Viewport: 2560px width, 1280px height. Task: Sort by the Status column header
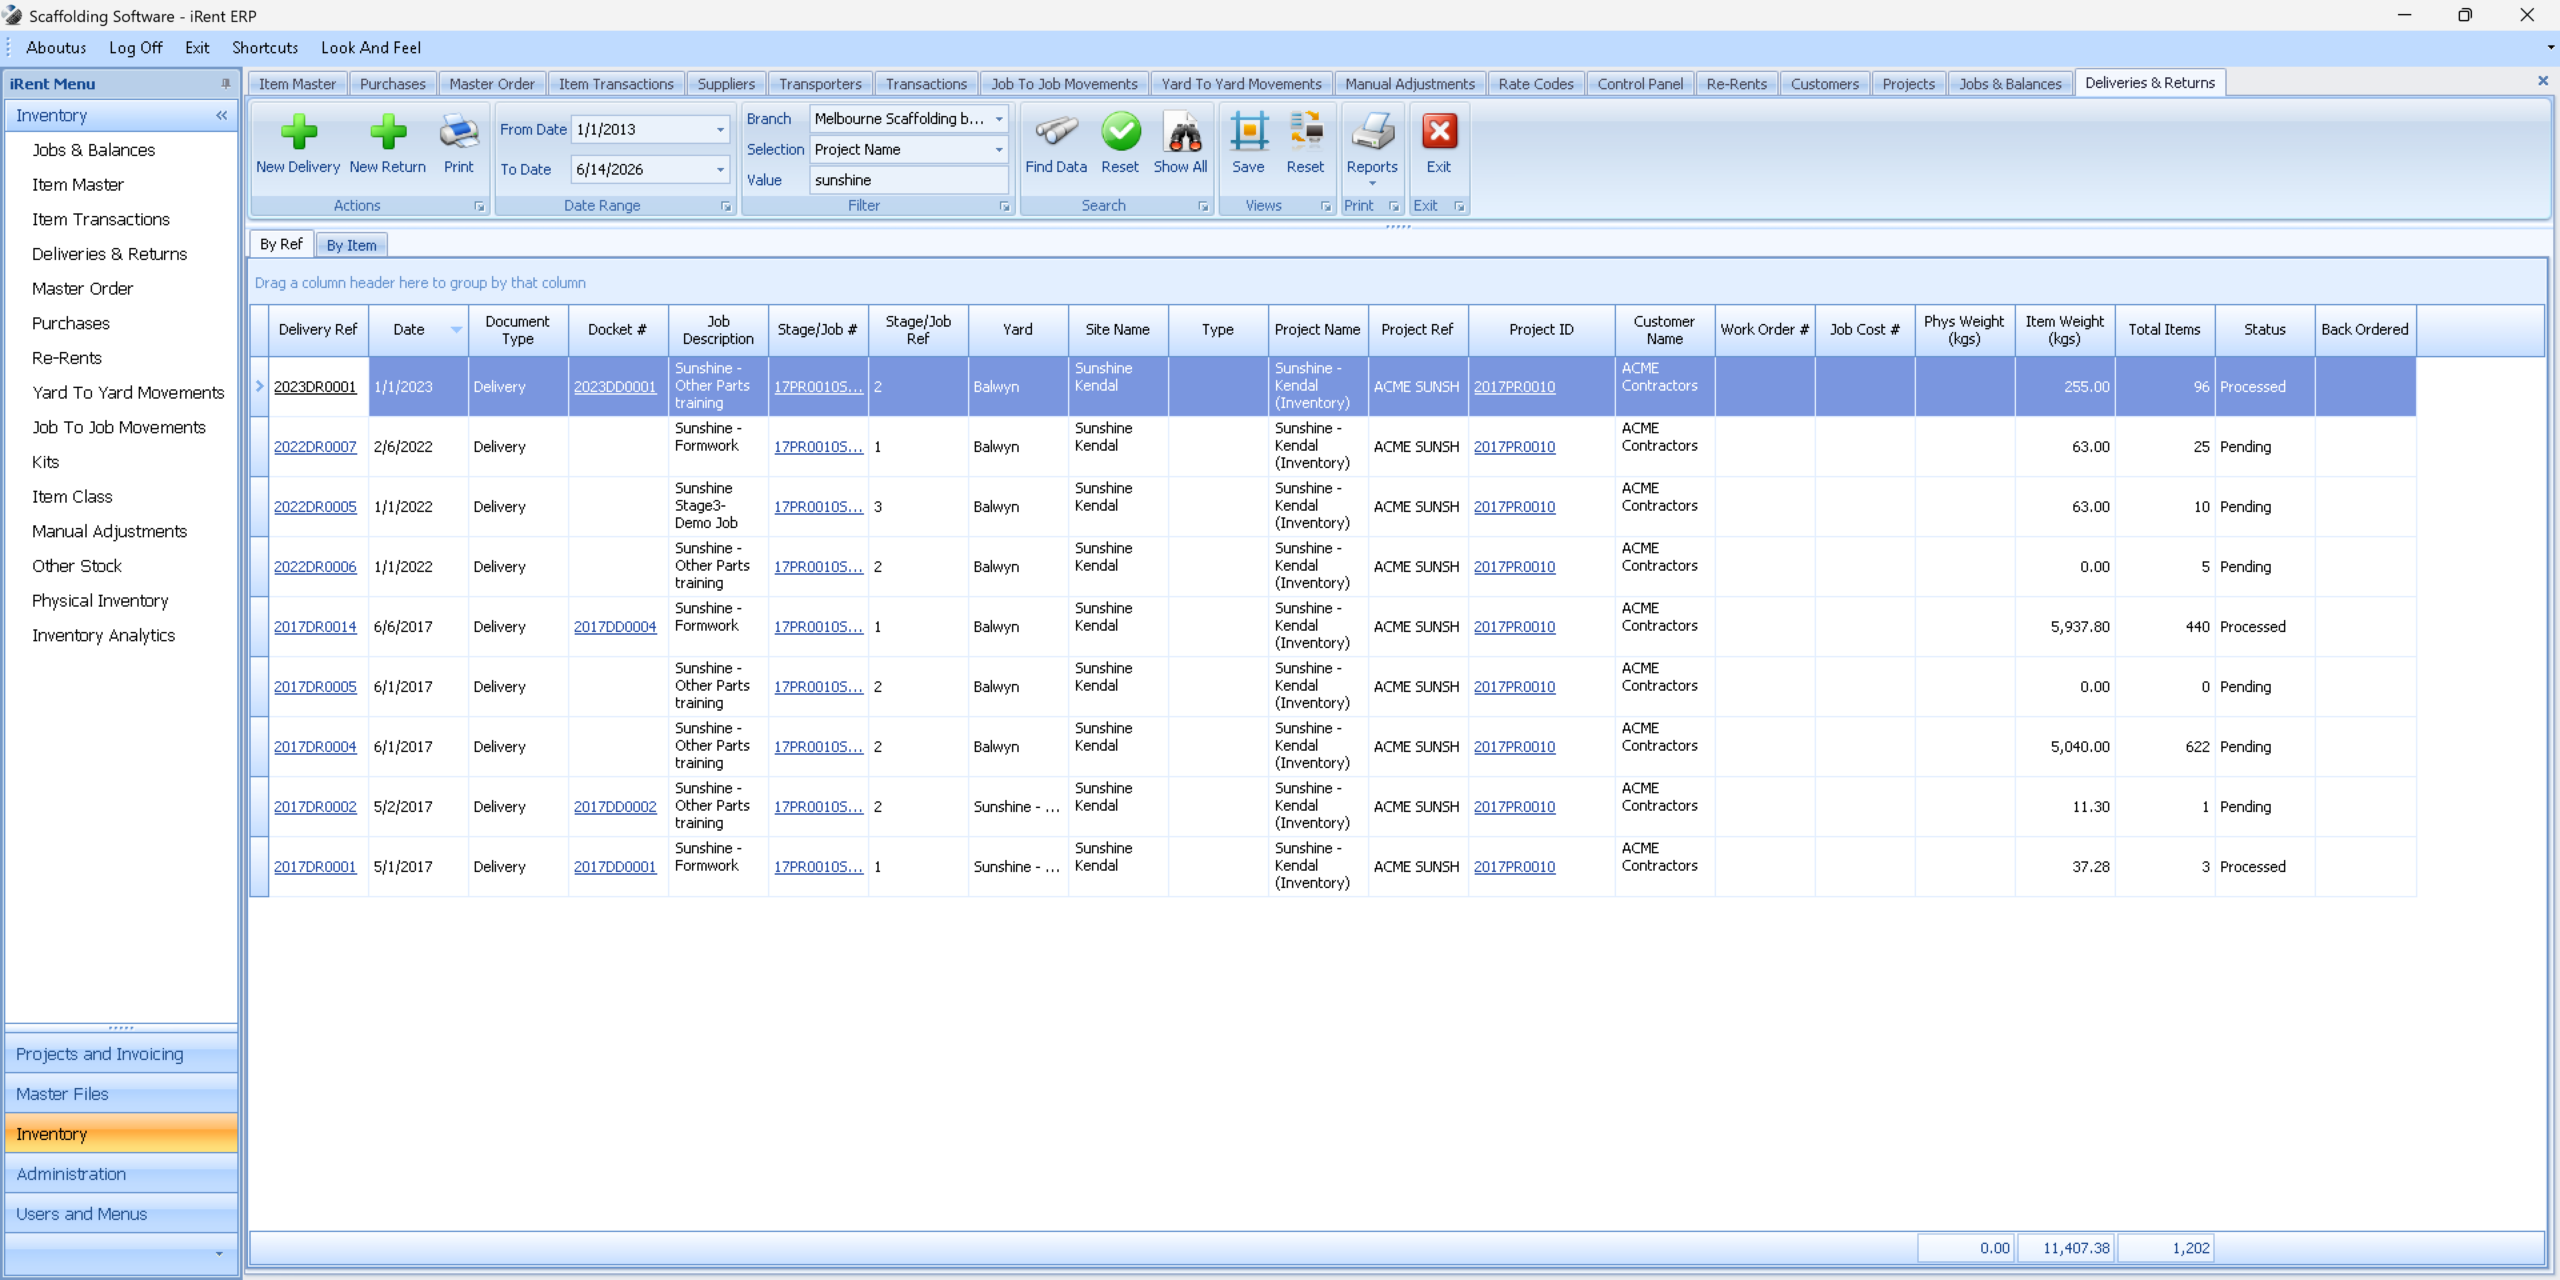click(2264, 330)
